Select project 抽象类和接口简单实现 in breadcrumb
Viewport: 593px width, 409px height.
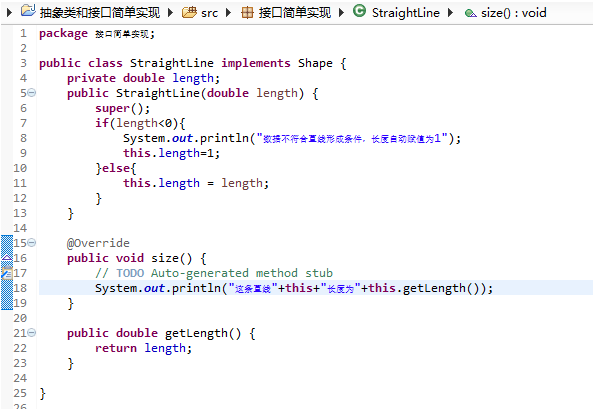click(x=100, y=13)
